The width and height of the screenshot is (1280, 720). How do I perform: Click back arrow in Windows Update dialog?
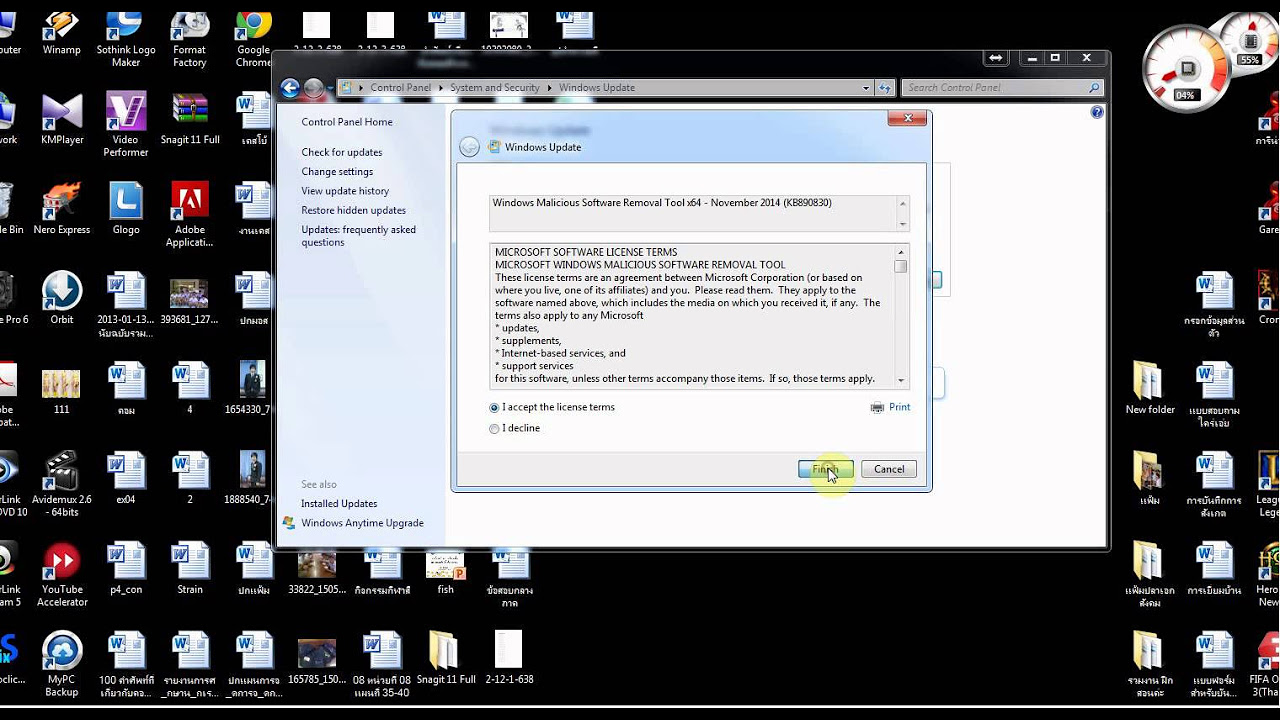coord(469,147)
